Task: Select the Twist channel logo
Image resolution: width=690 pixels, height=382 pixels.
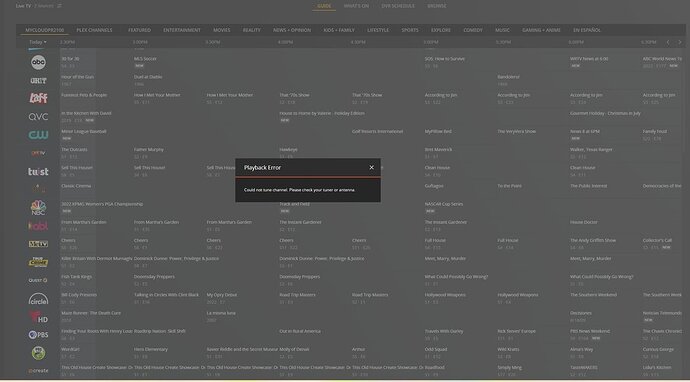Action: (x=38, y=172)
